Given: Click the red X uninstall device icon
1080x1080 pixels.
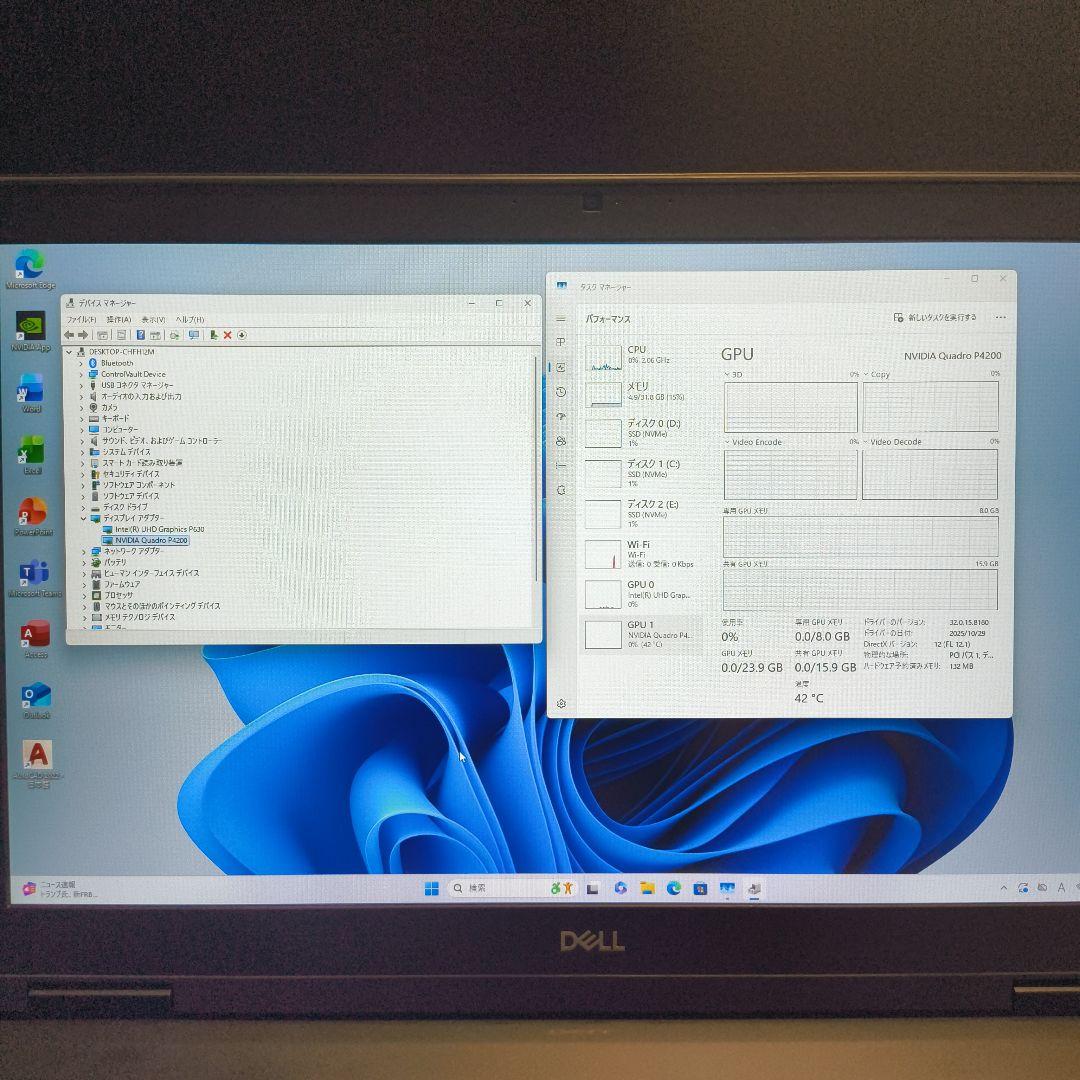Looking at the screenshot, I should [227, 336].
